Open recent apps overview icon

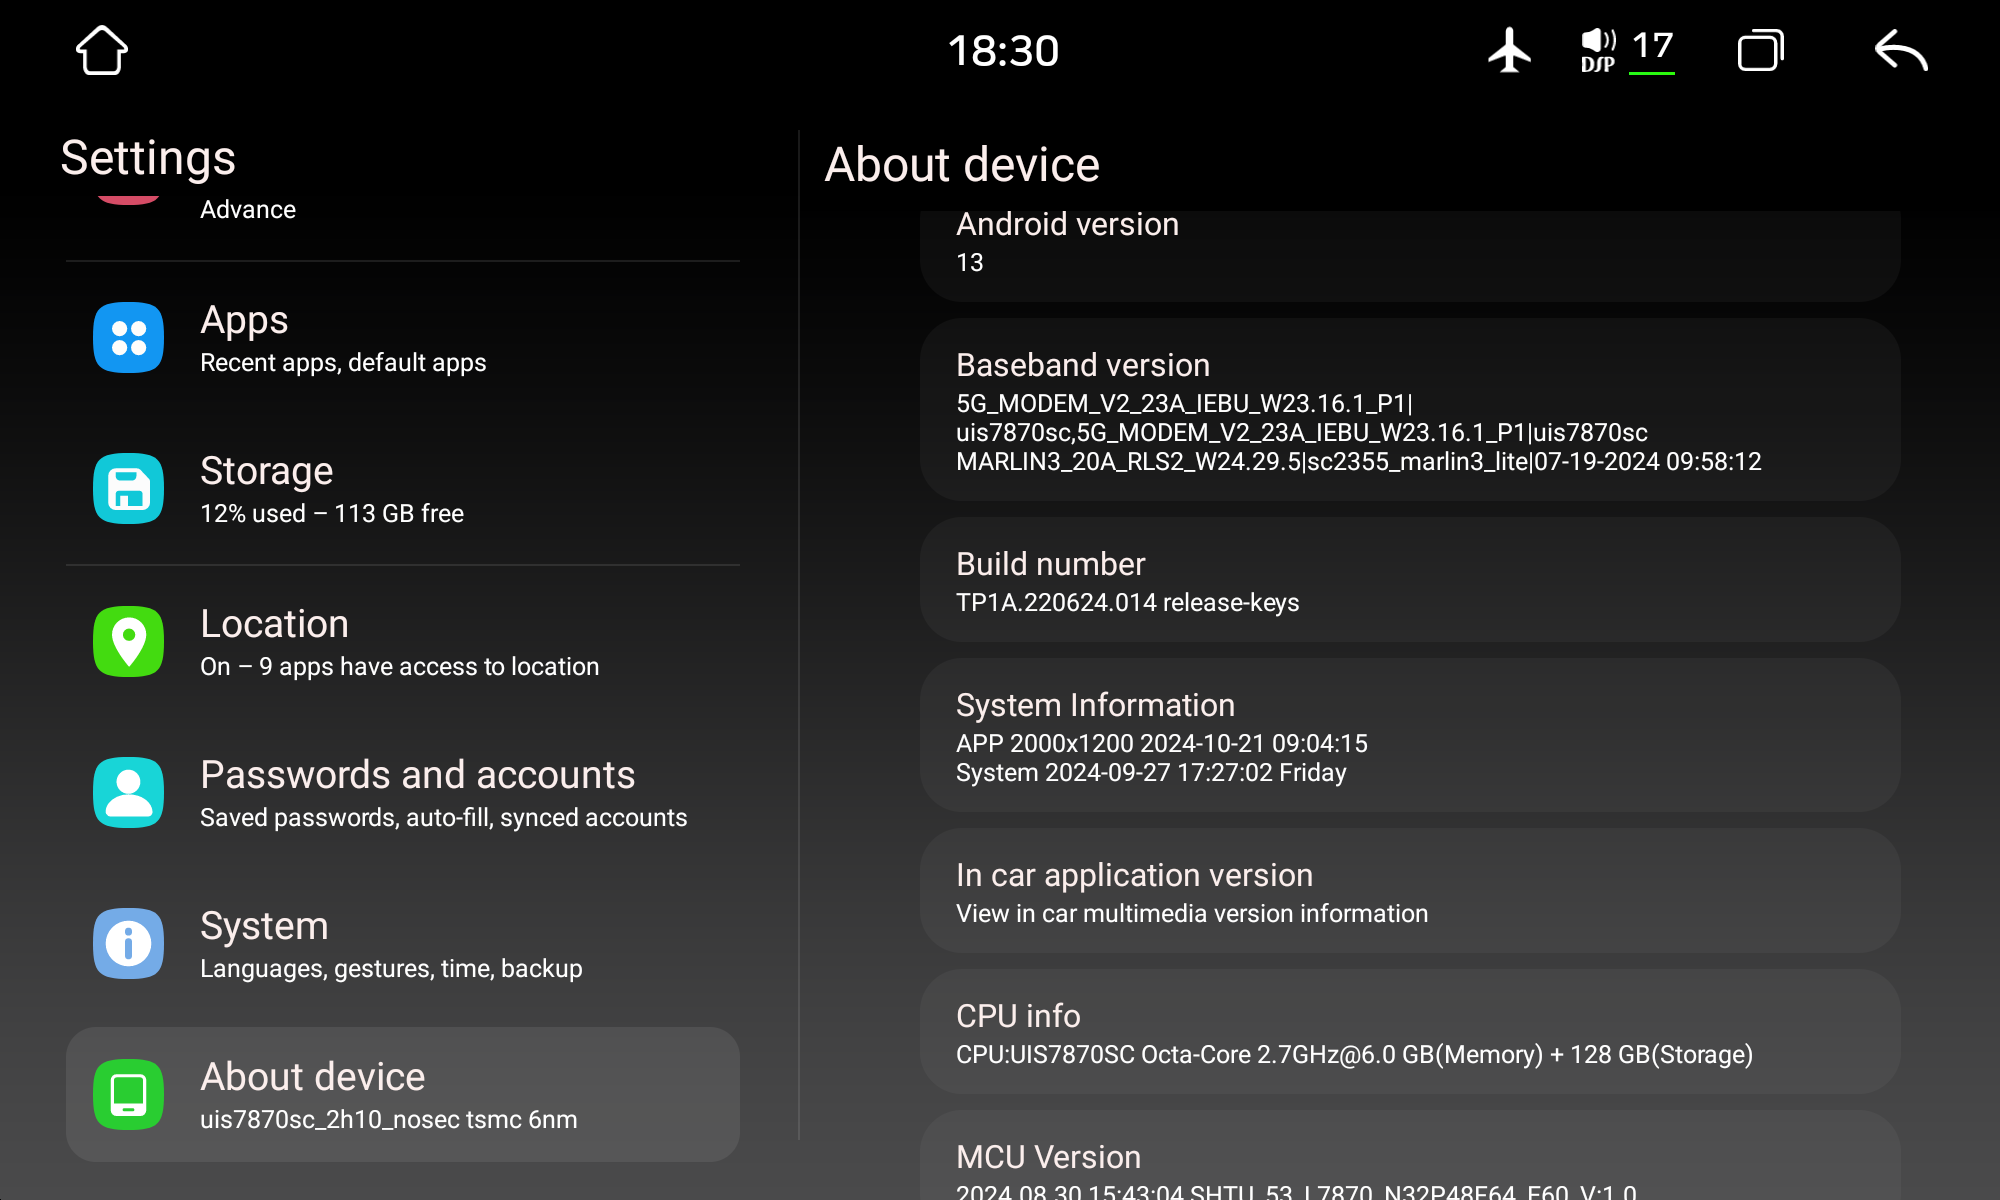[1760, 50]
